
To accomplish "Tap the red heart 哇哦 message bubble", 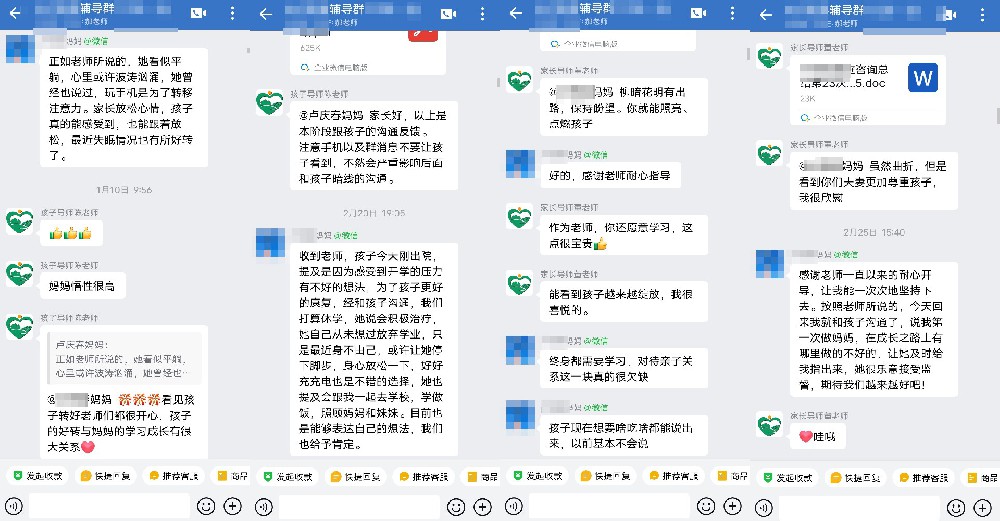I will tap(818, 437).
